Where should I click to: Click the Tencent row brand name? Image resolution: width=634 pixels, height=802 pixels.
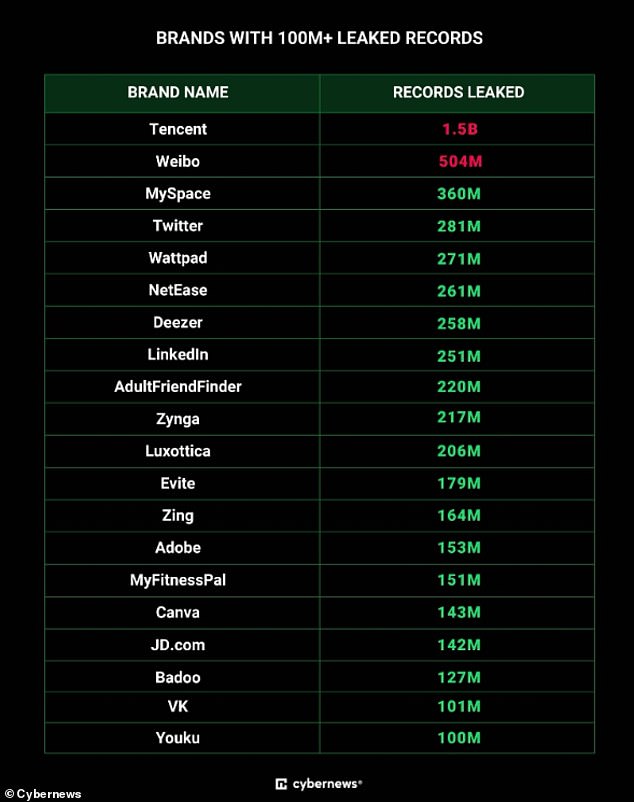click(178, 129)
